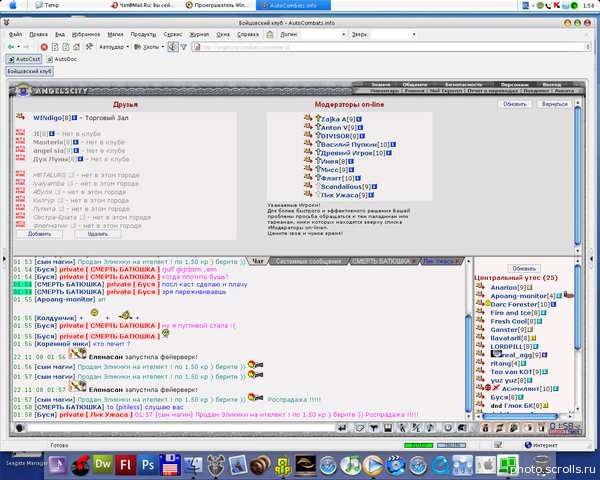Click the head icon left of chat input
Screen dimensions: 600x480
tap(20, 428)
